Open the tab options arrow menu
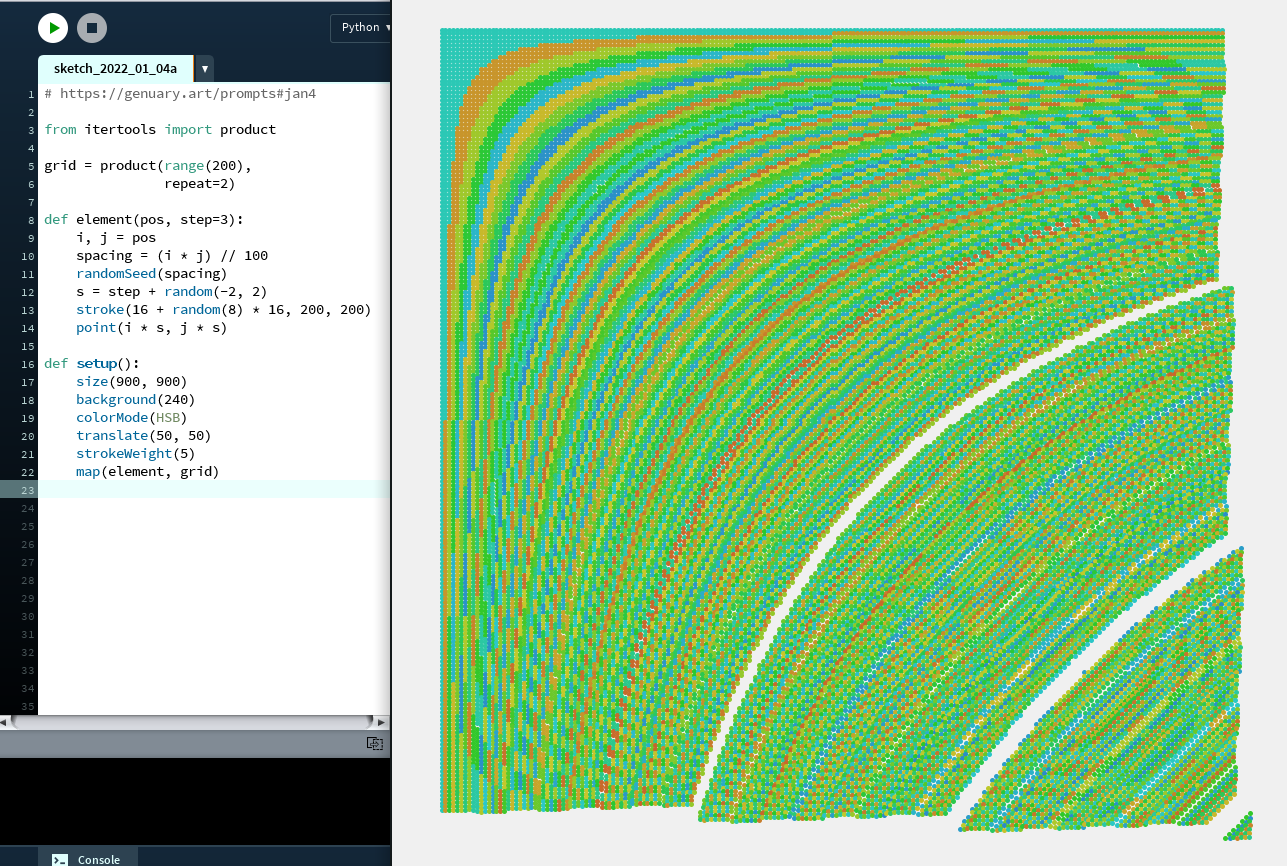Image resolution: width=1287 pixels, height=866 pixels. (x=205, y=69)
